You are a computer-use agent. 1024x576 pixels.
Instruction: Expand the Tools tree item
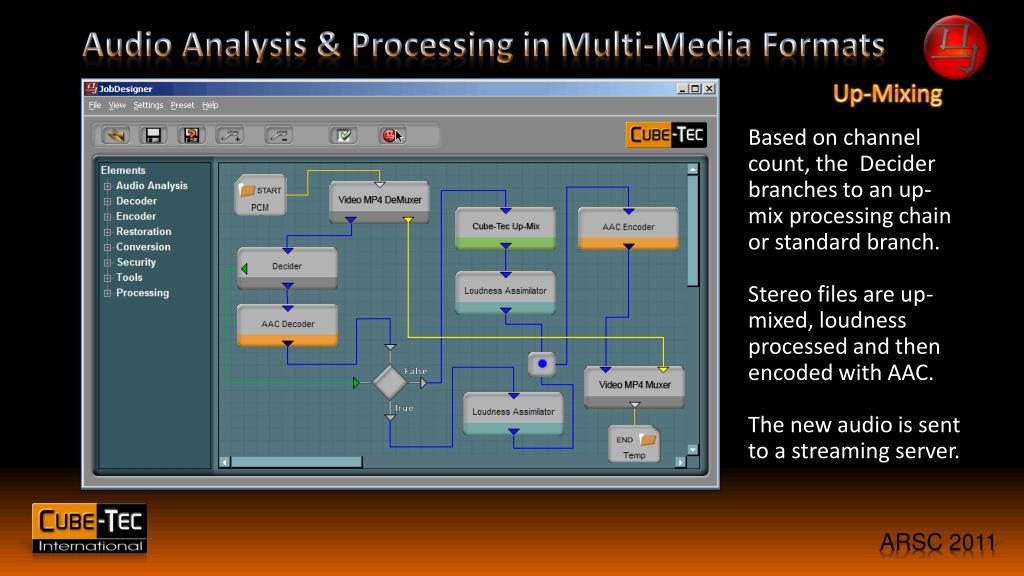click(x=107, y=278)
